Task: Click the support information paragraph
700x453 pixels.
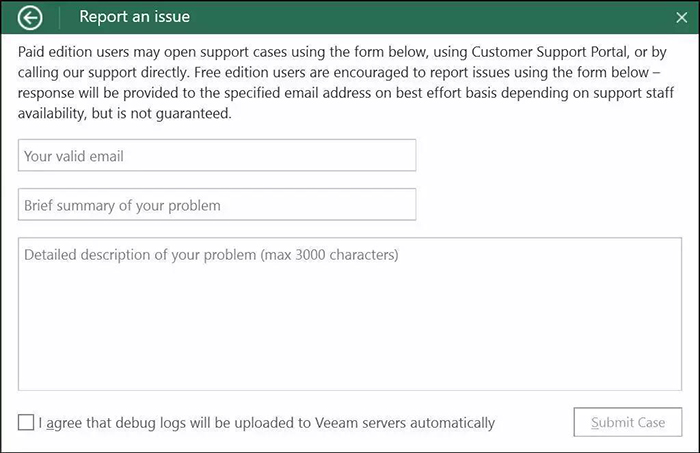Action: (x=346, y=83)
